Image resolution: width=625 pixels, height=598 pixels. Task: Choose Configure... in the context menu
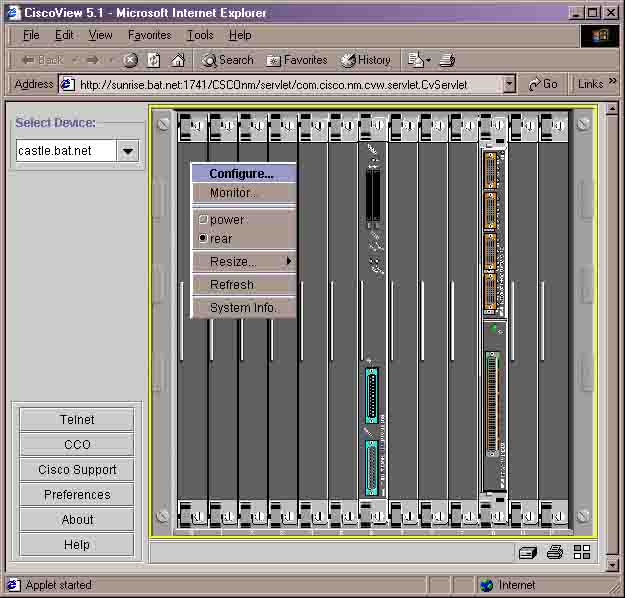coord(244,174)
